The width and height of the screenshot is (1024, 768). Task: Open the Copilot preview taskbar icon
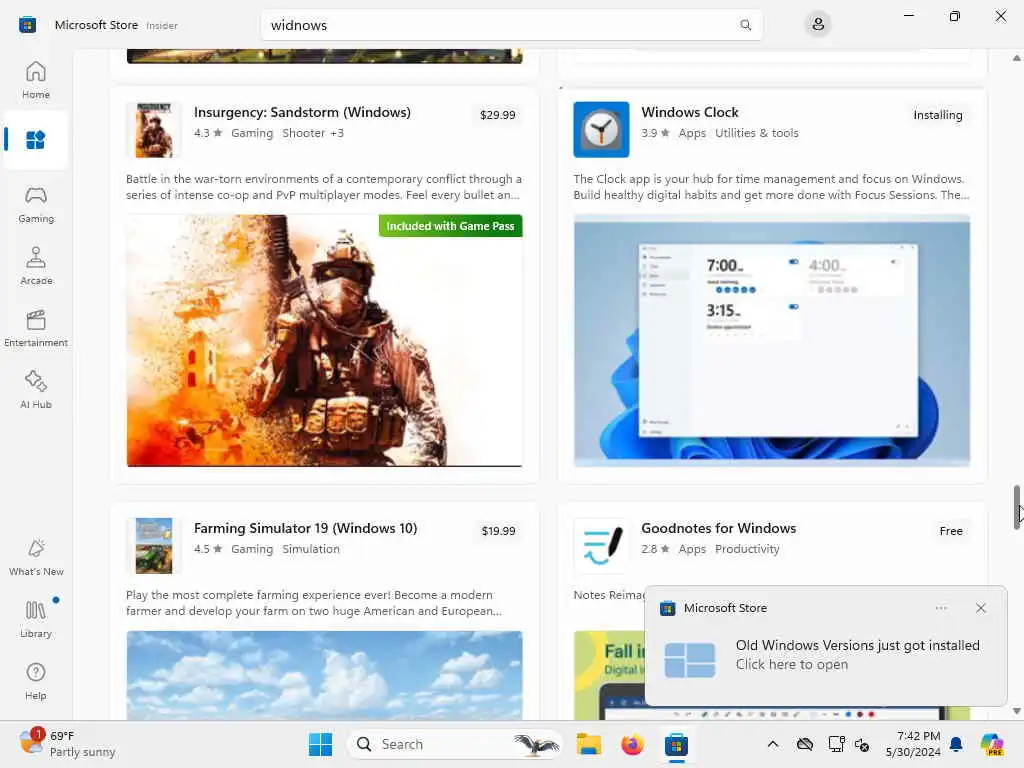click(x=992, y=744)
